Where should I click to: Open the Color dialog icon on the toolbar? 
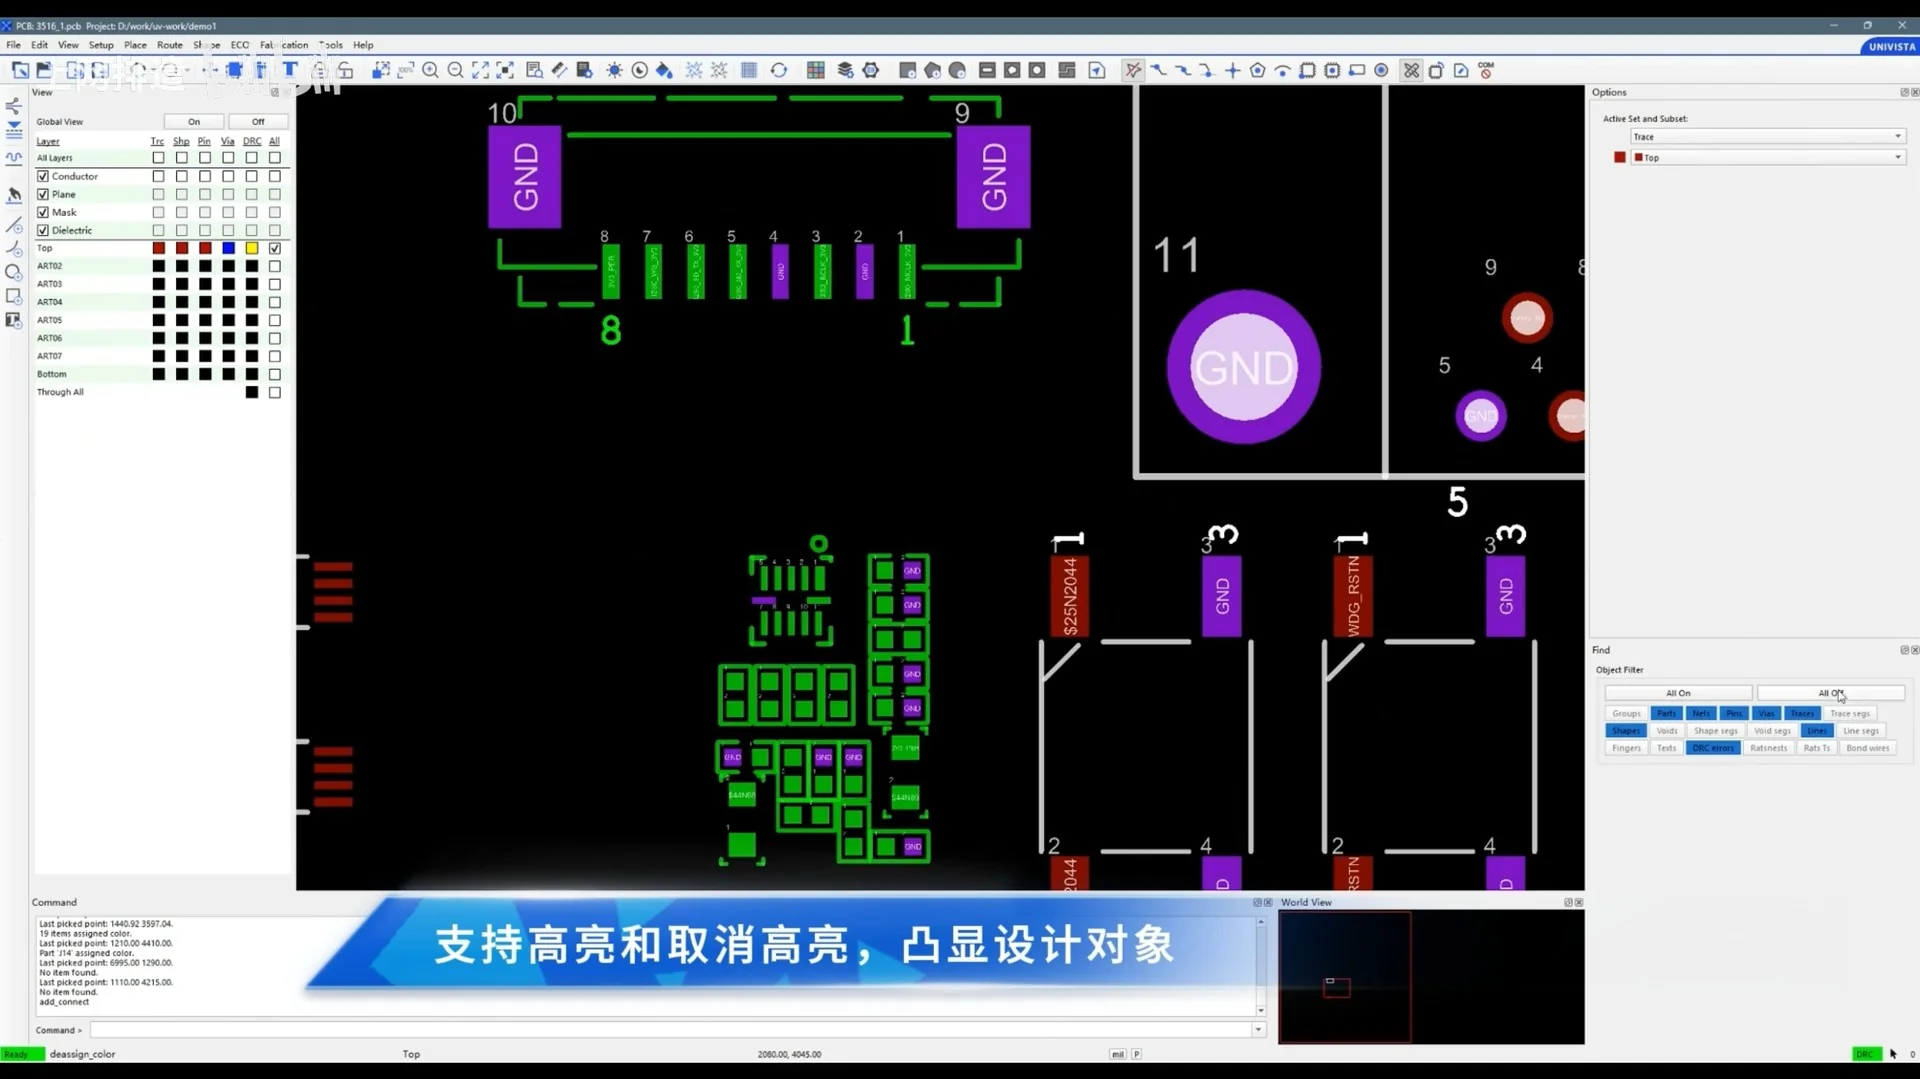665,70
